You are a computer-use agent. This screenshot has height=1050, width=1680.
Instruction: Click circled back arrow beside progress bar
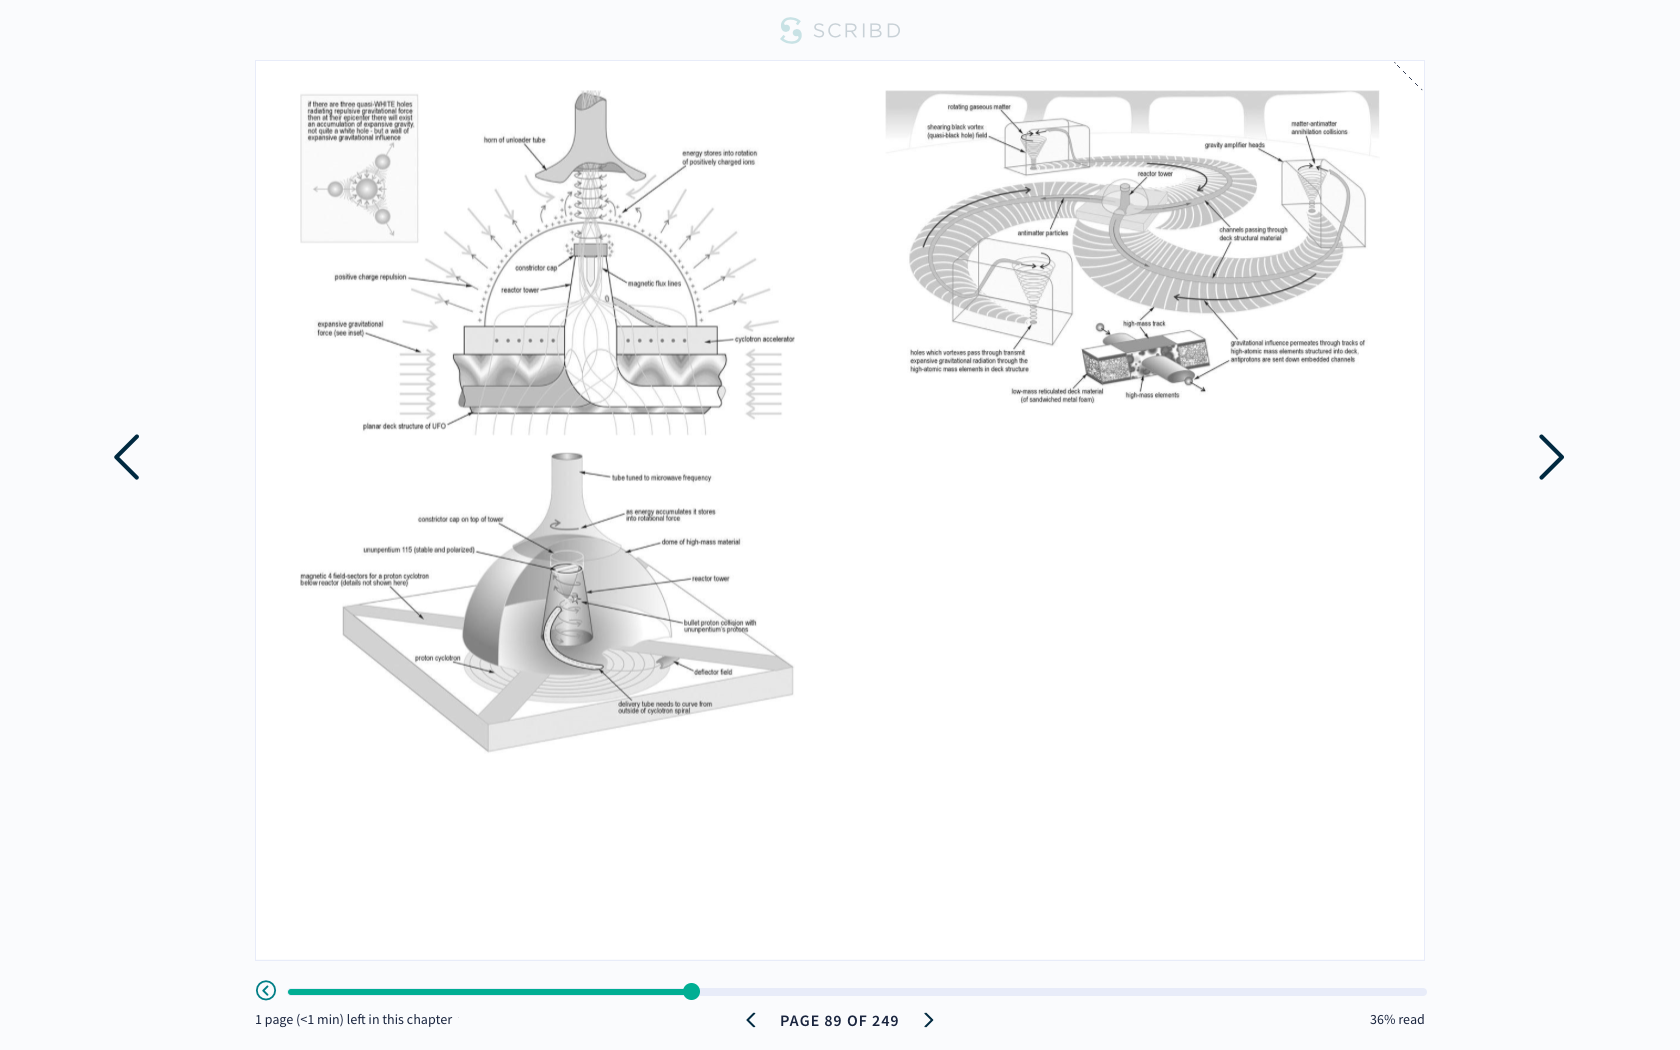click(266, 990)
